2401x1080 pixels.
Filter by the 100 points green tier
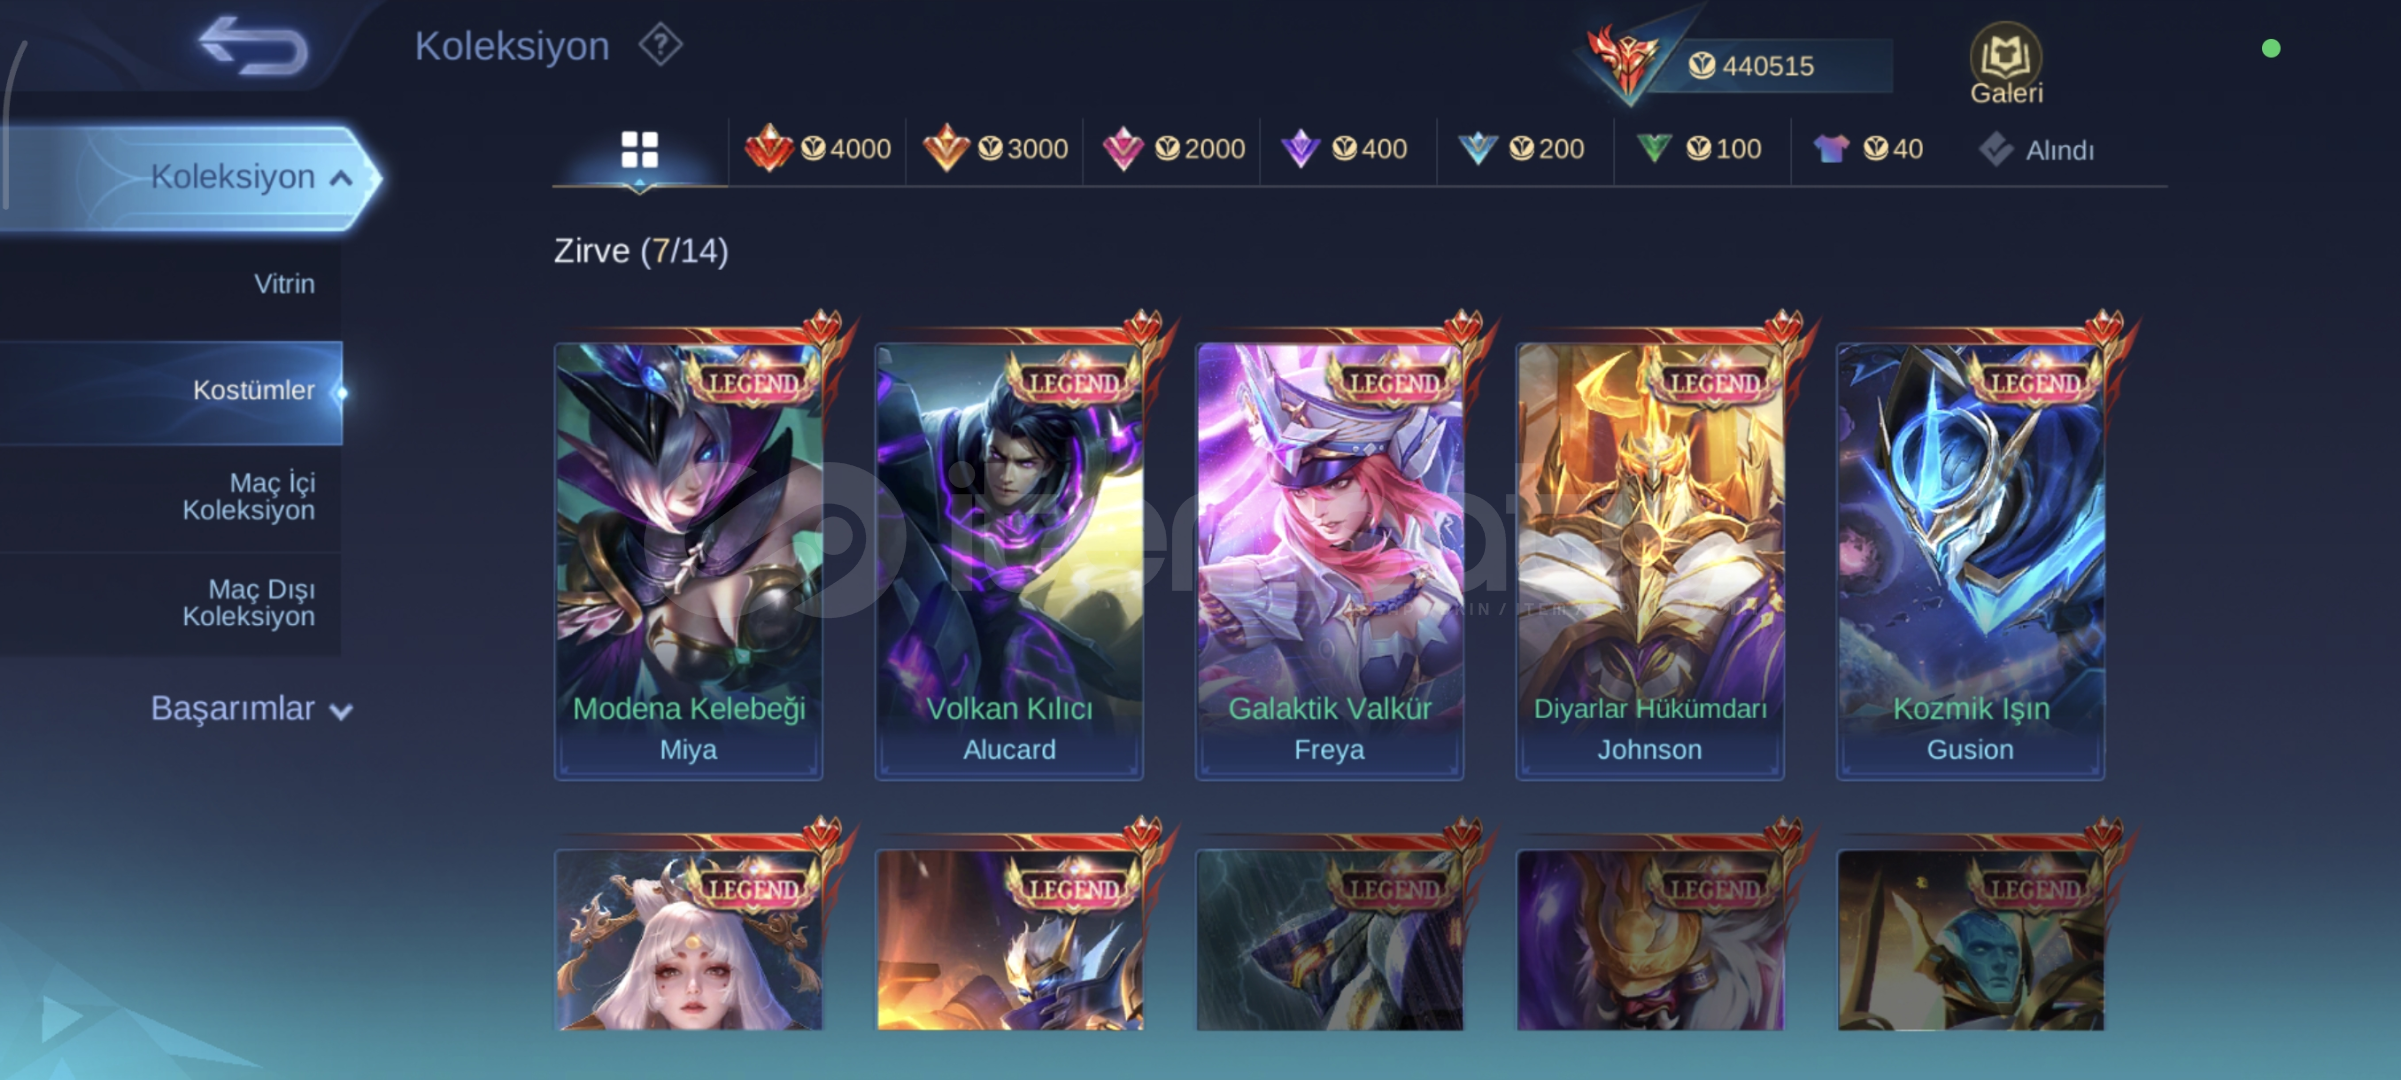[x=1699, y=149]
